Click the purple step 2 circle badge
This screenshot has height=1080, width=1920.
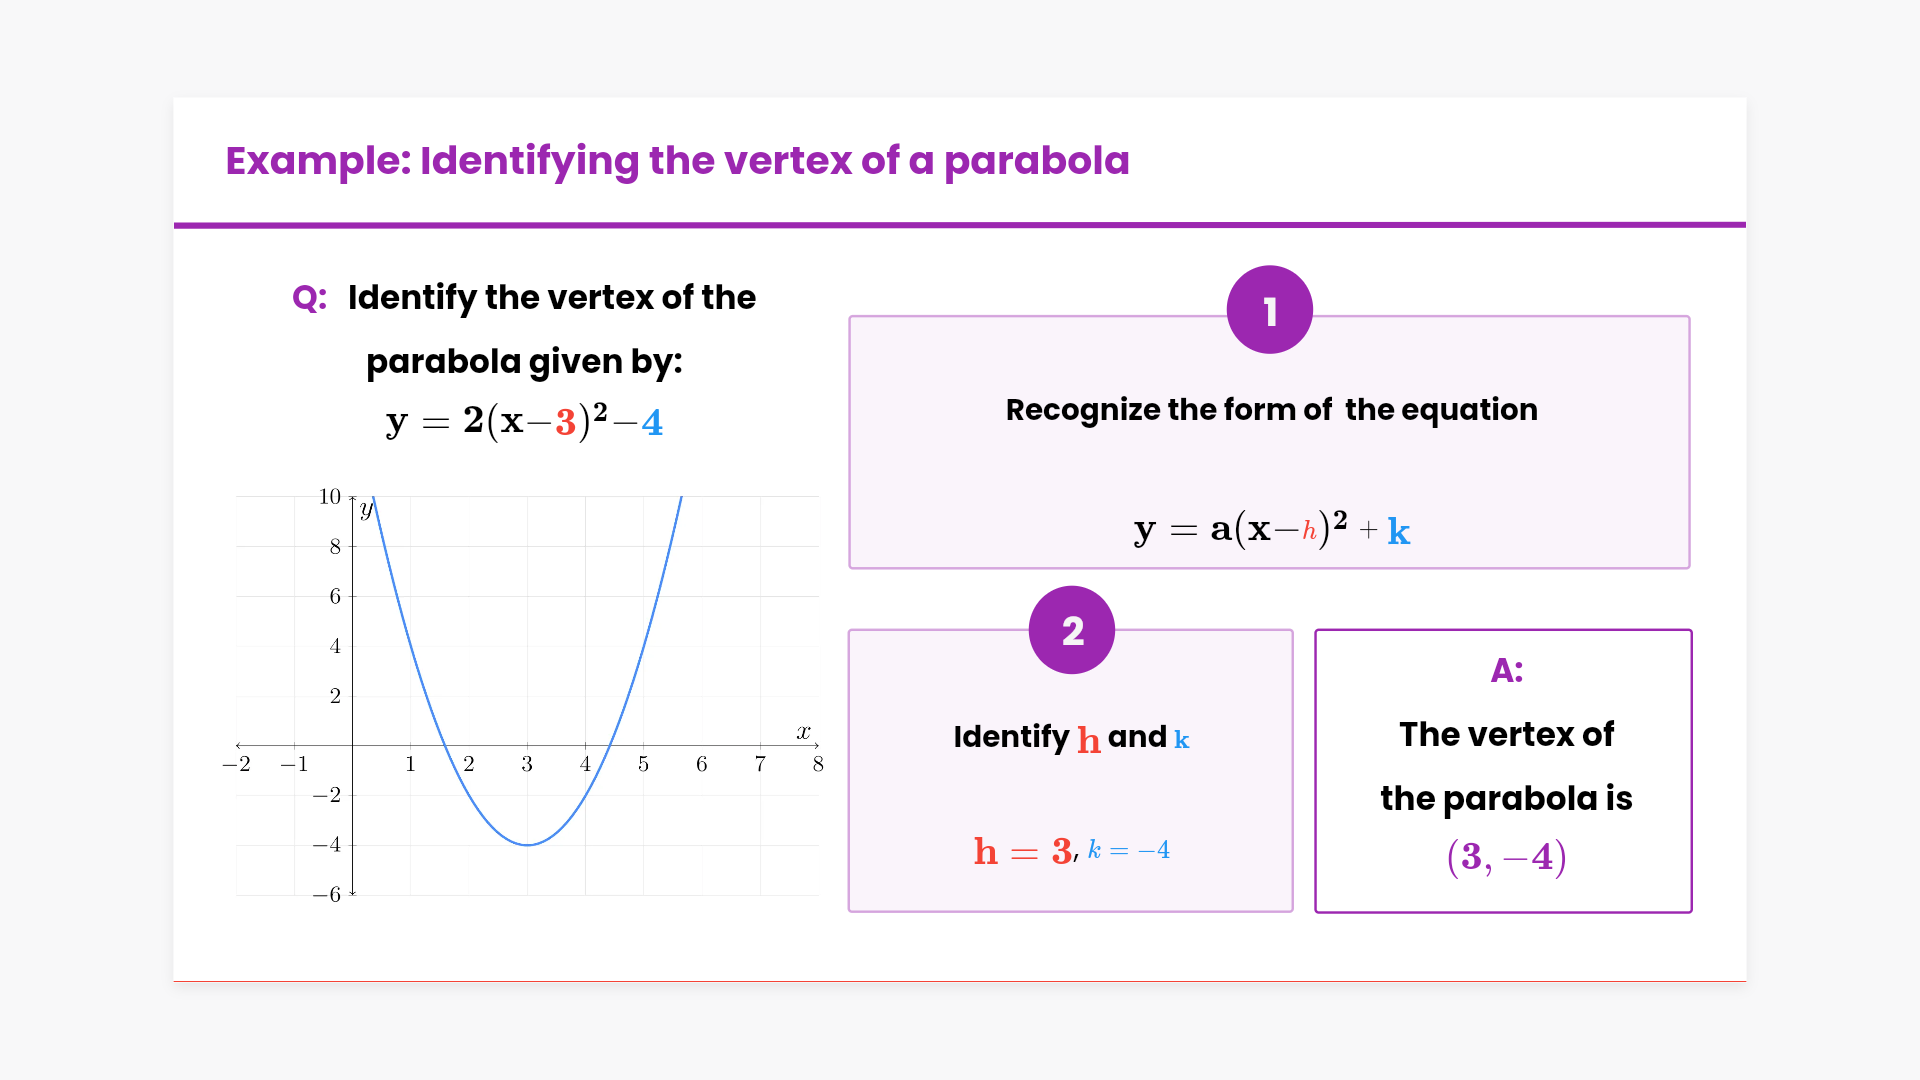coord(1071,630)
